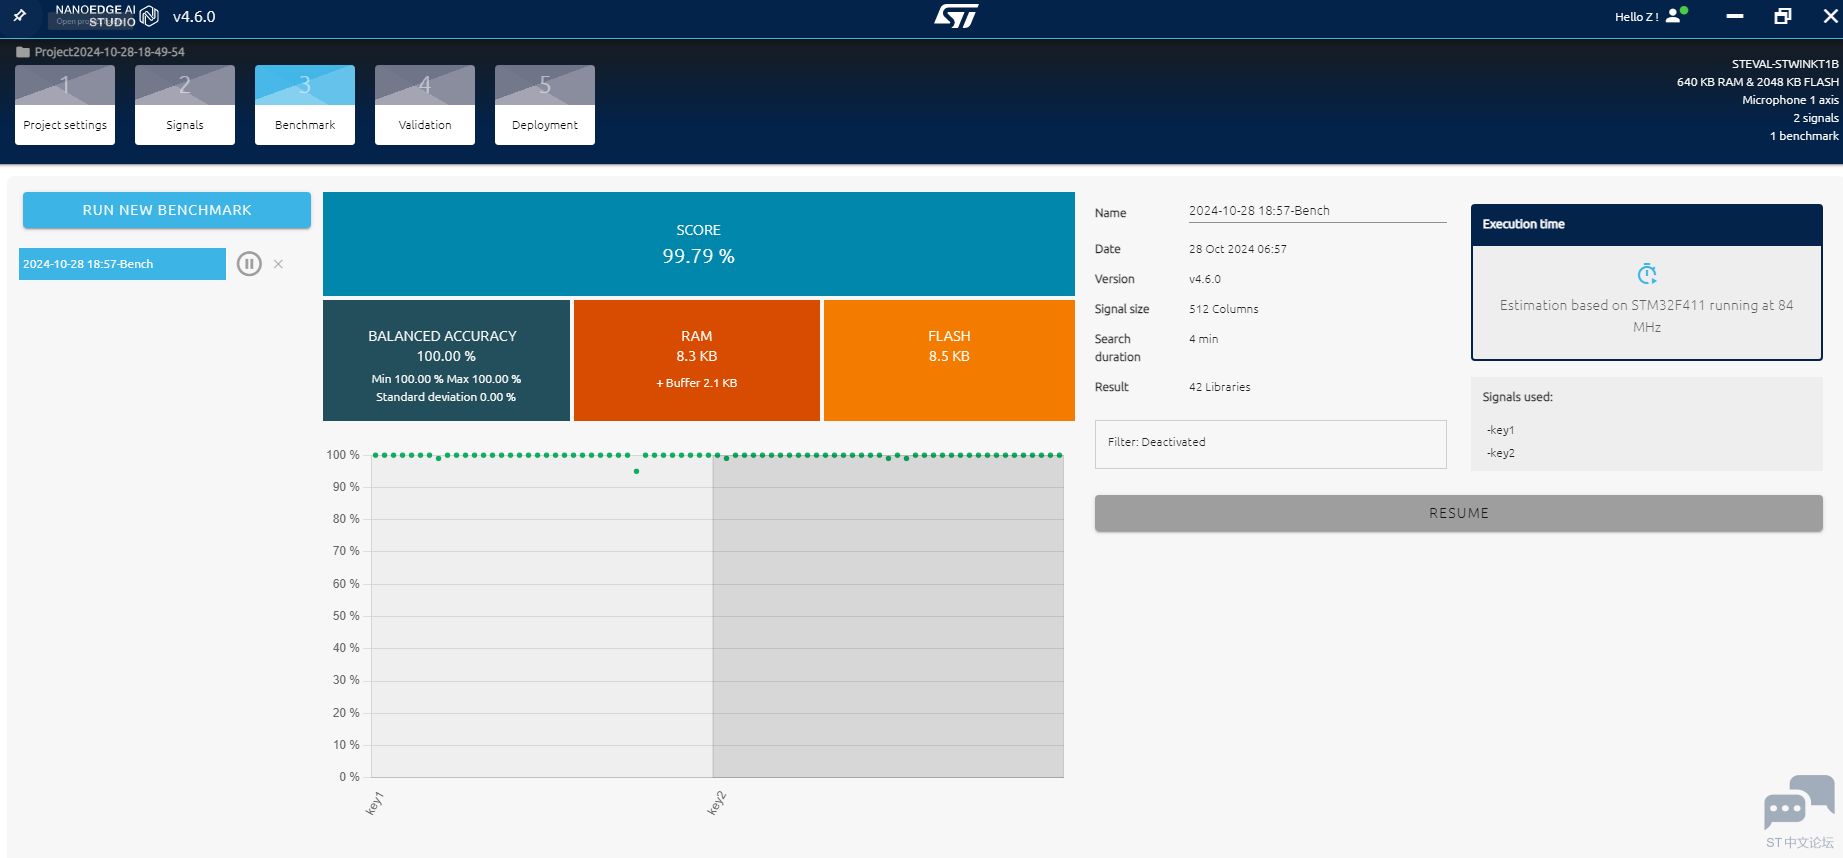1843x858 pixels.
Task: Click the 1 benchmark summary text
Action: [x=1804, y=136]
